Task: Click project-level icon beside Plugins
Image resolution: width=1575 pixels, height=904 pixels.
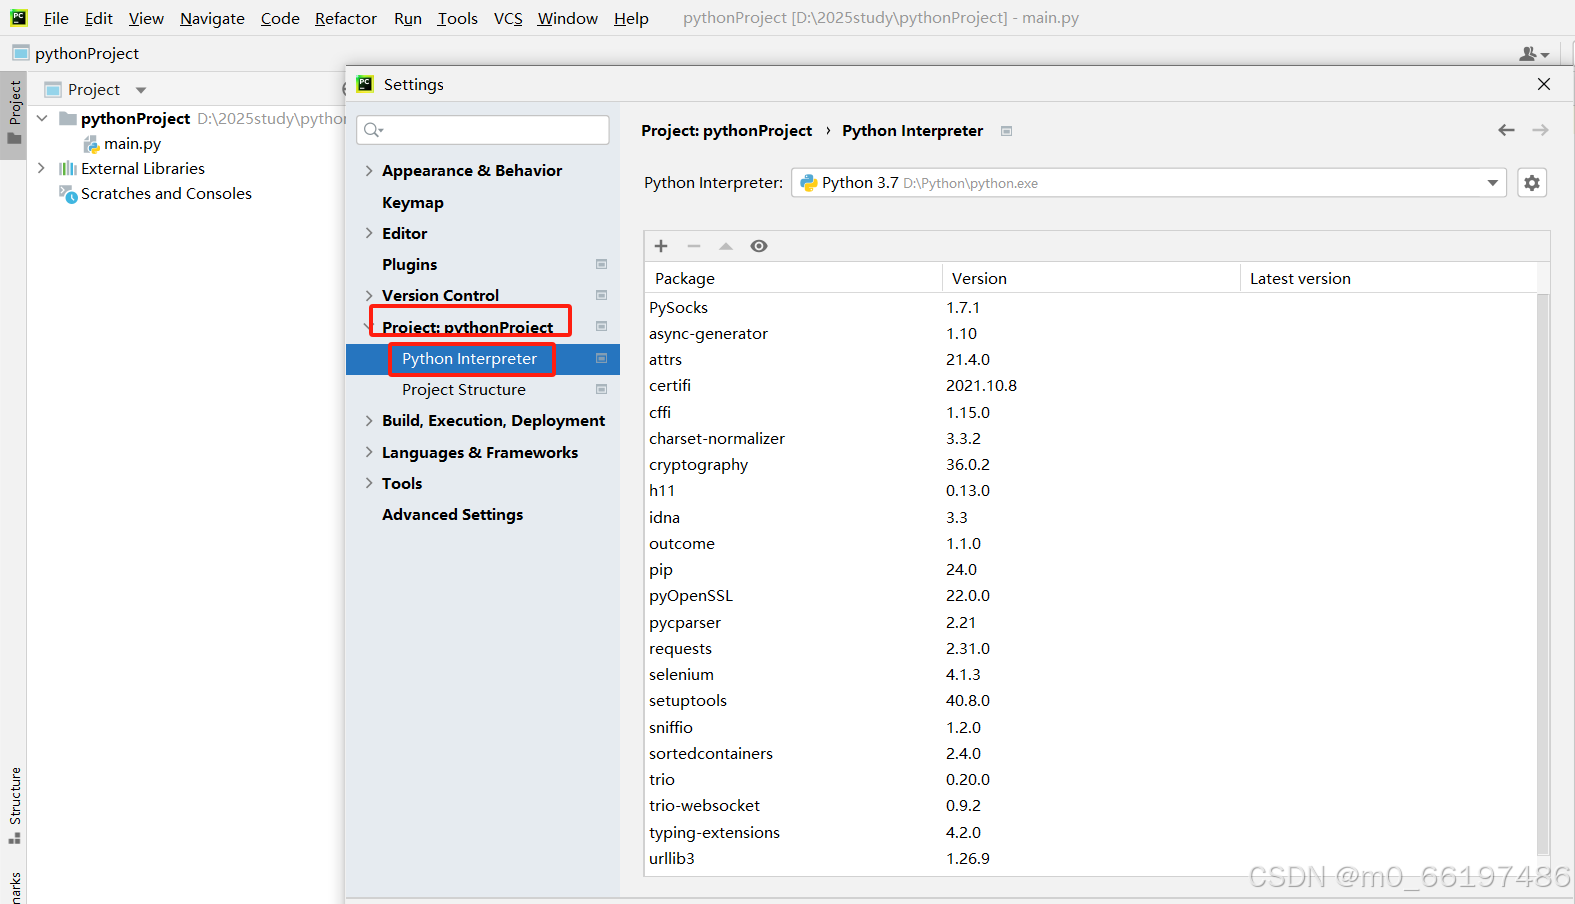Action: click(x=602, y=264)
